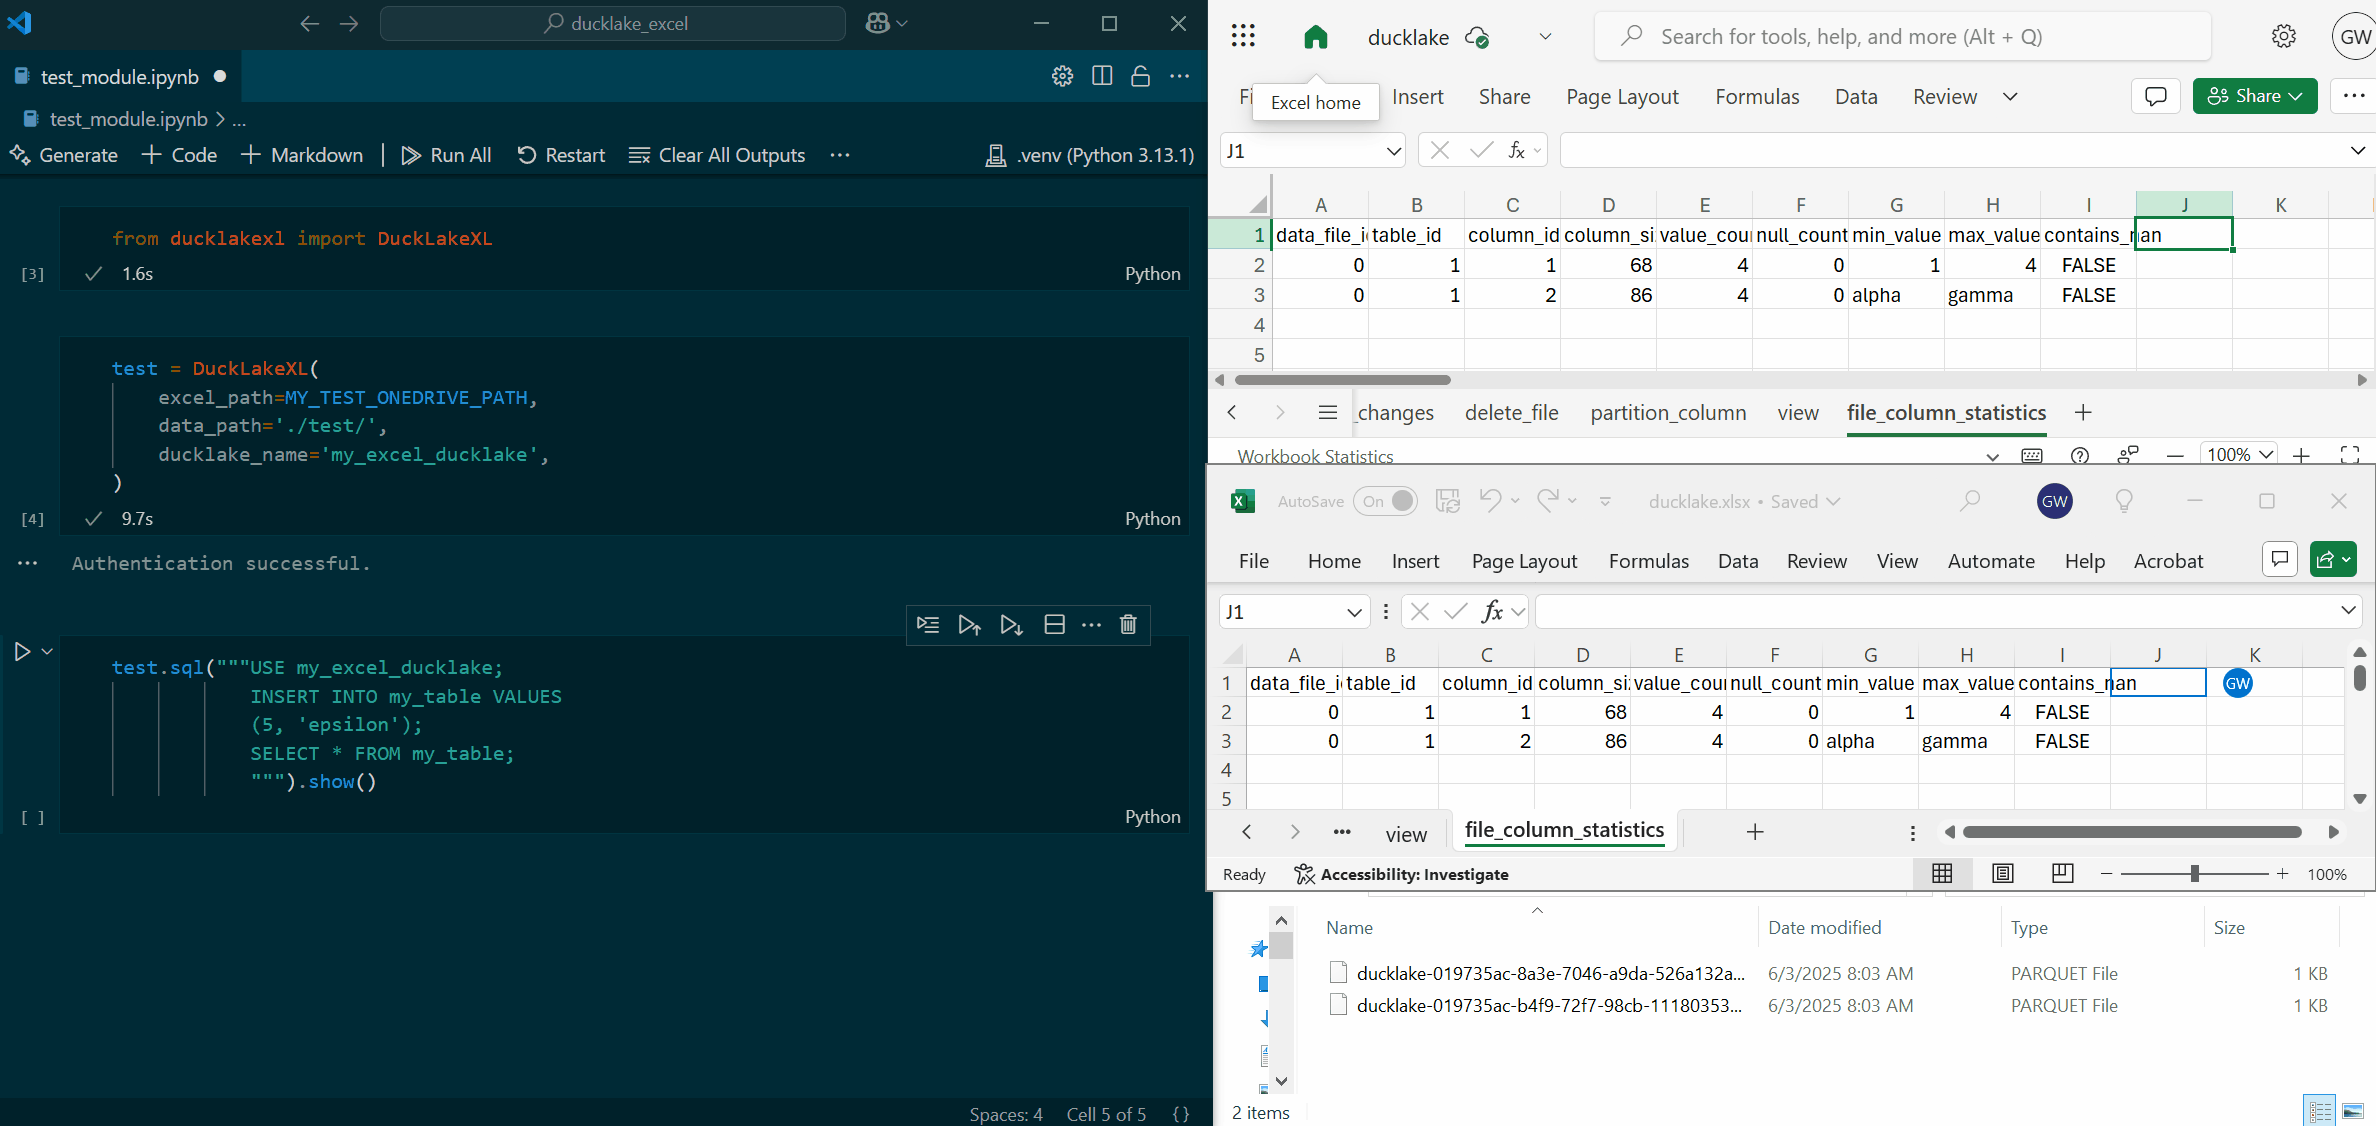The image size is (2376, 1126).
Task: Open comments pane in Excel web
Action: [2156, 96]
